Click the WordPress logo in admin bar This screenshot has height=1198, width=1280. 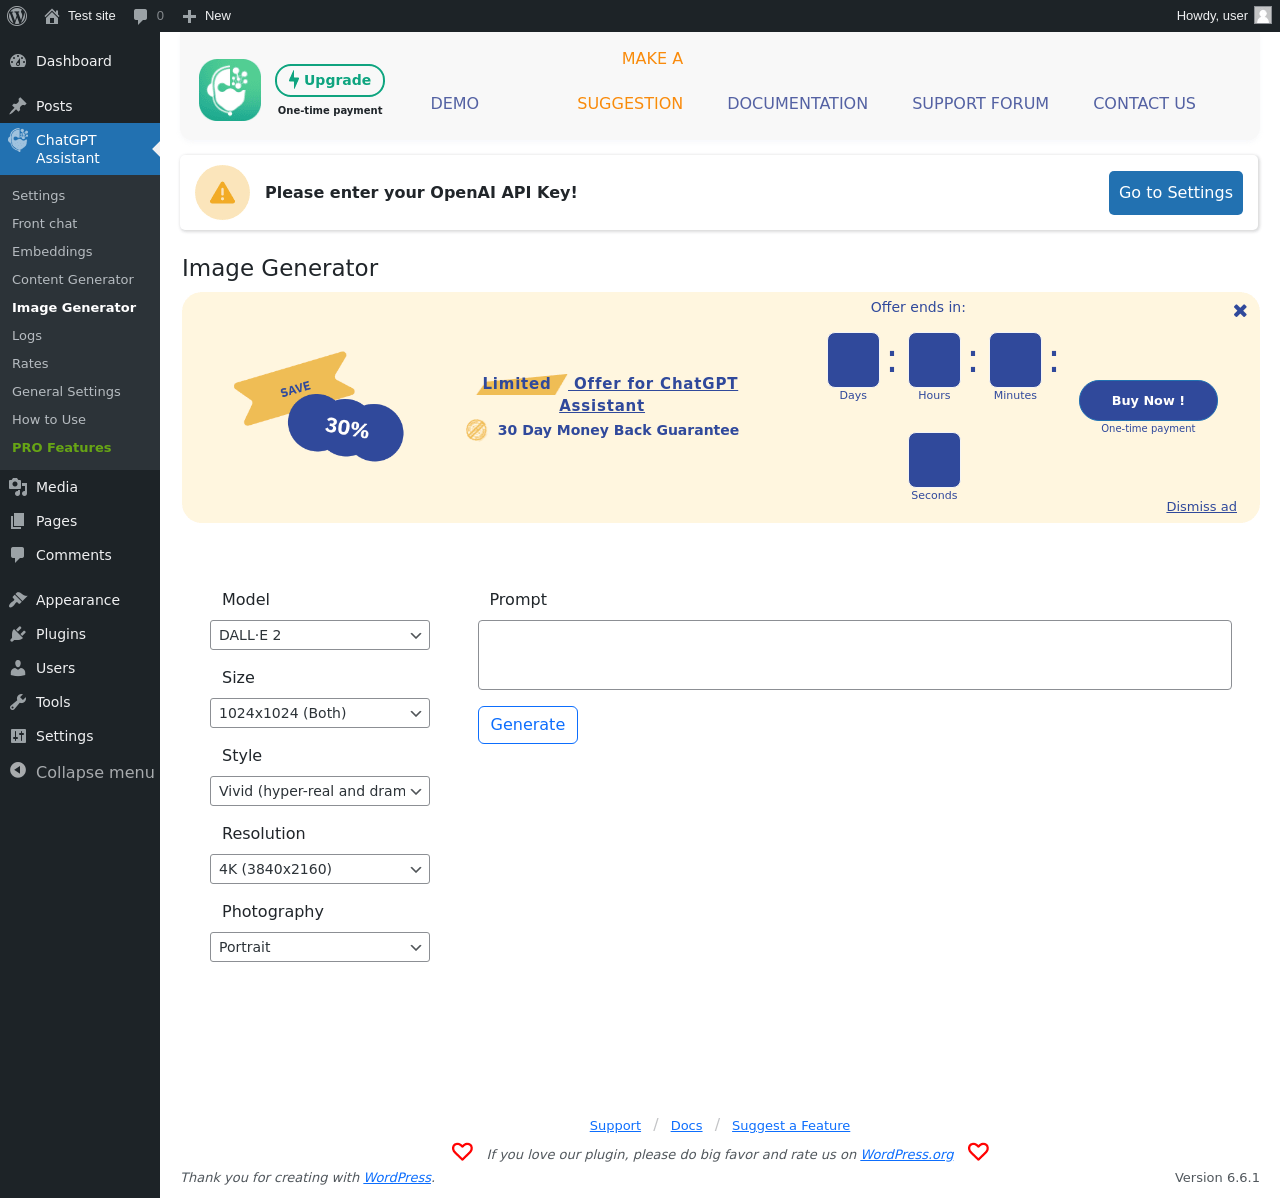pyautogui.click(x=17, y=16)
